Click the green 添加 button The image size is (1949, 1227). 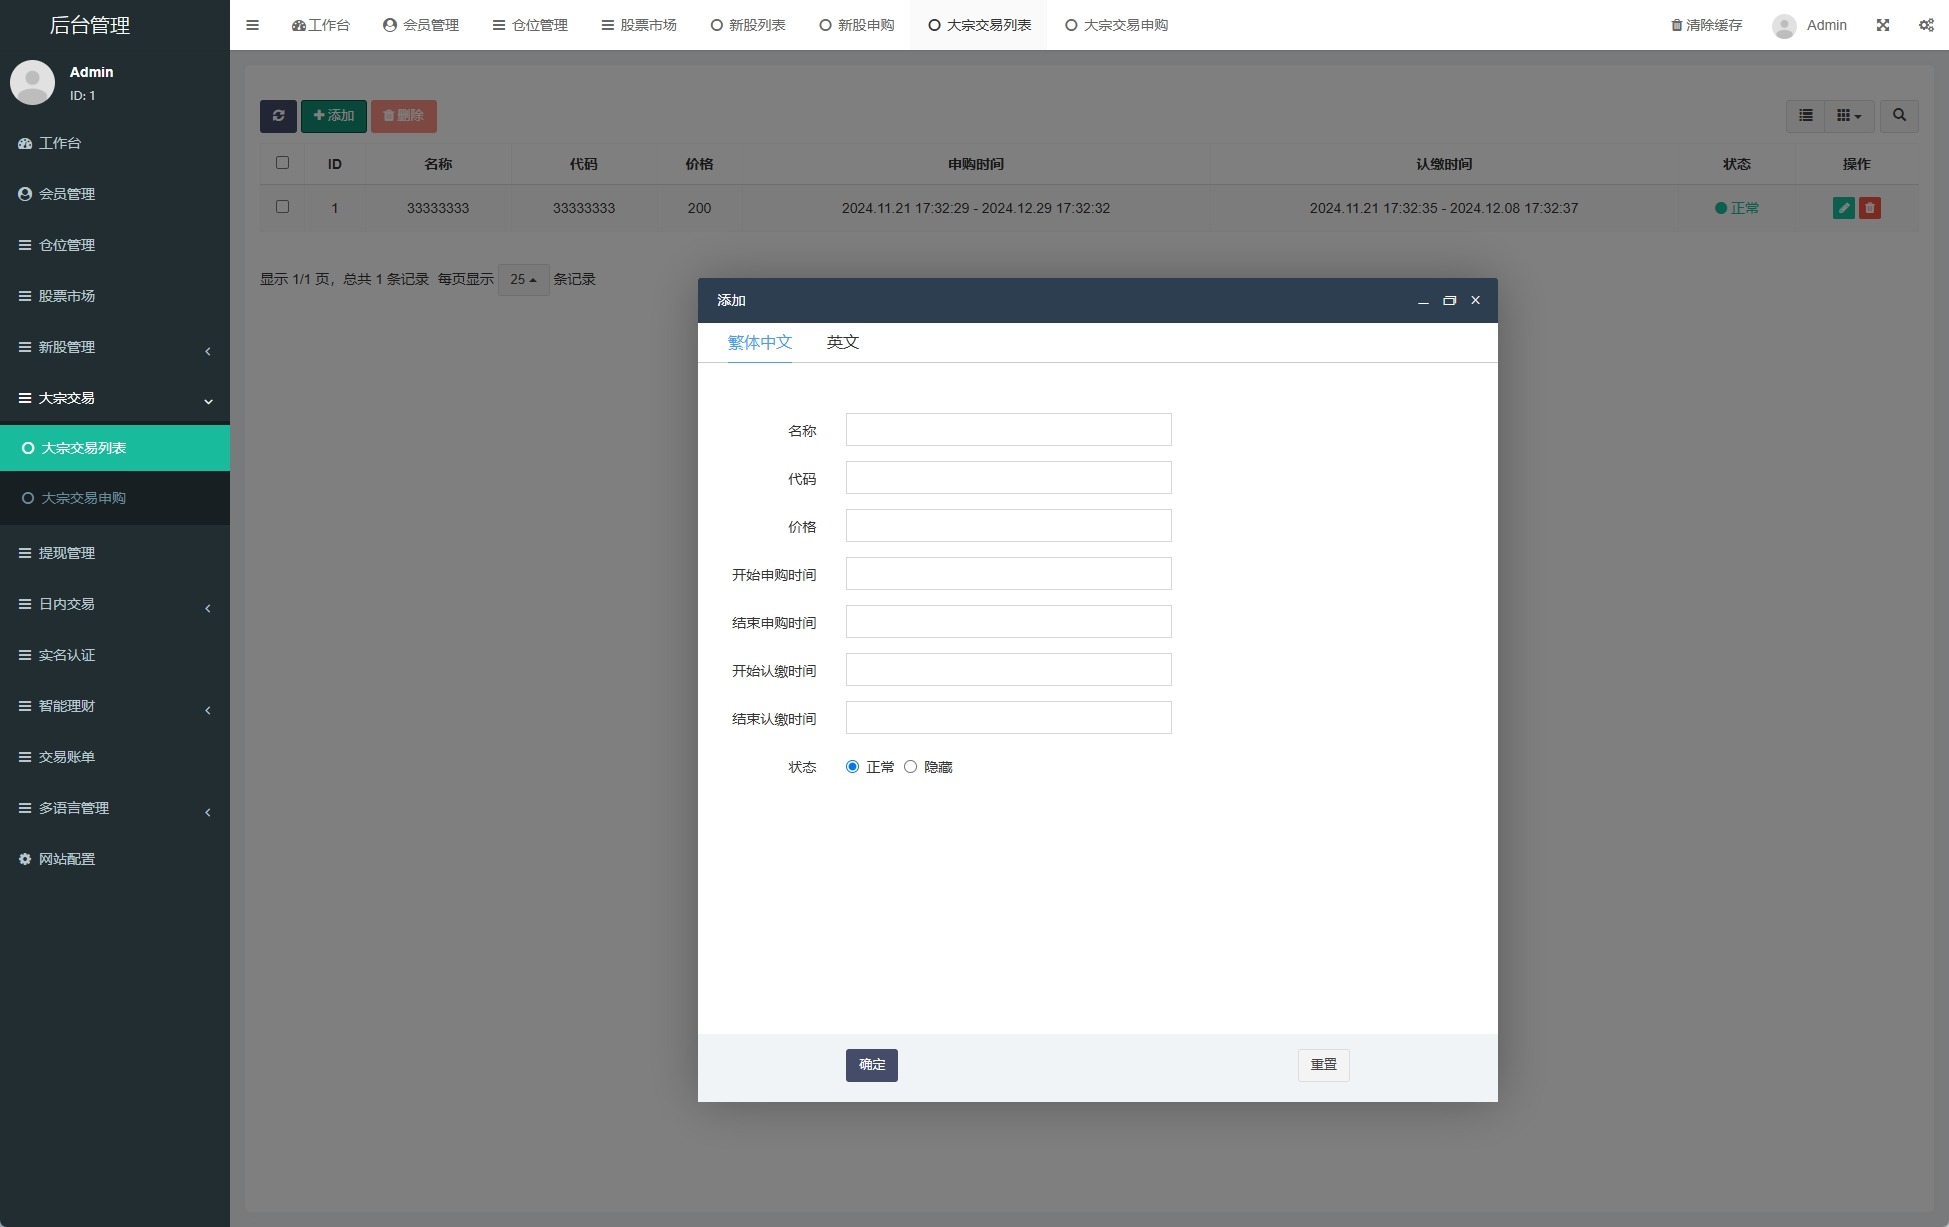pyautogui.click(x=334, y=116)
